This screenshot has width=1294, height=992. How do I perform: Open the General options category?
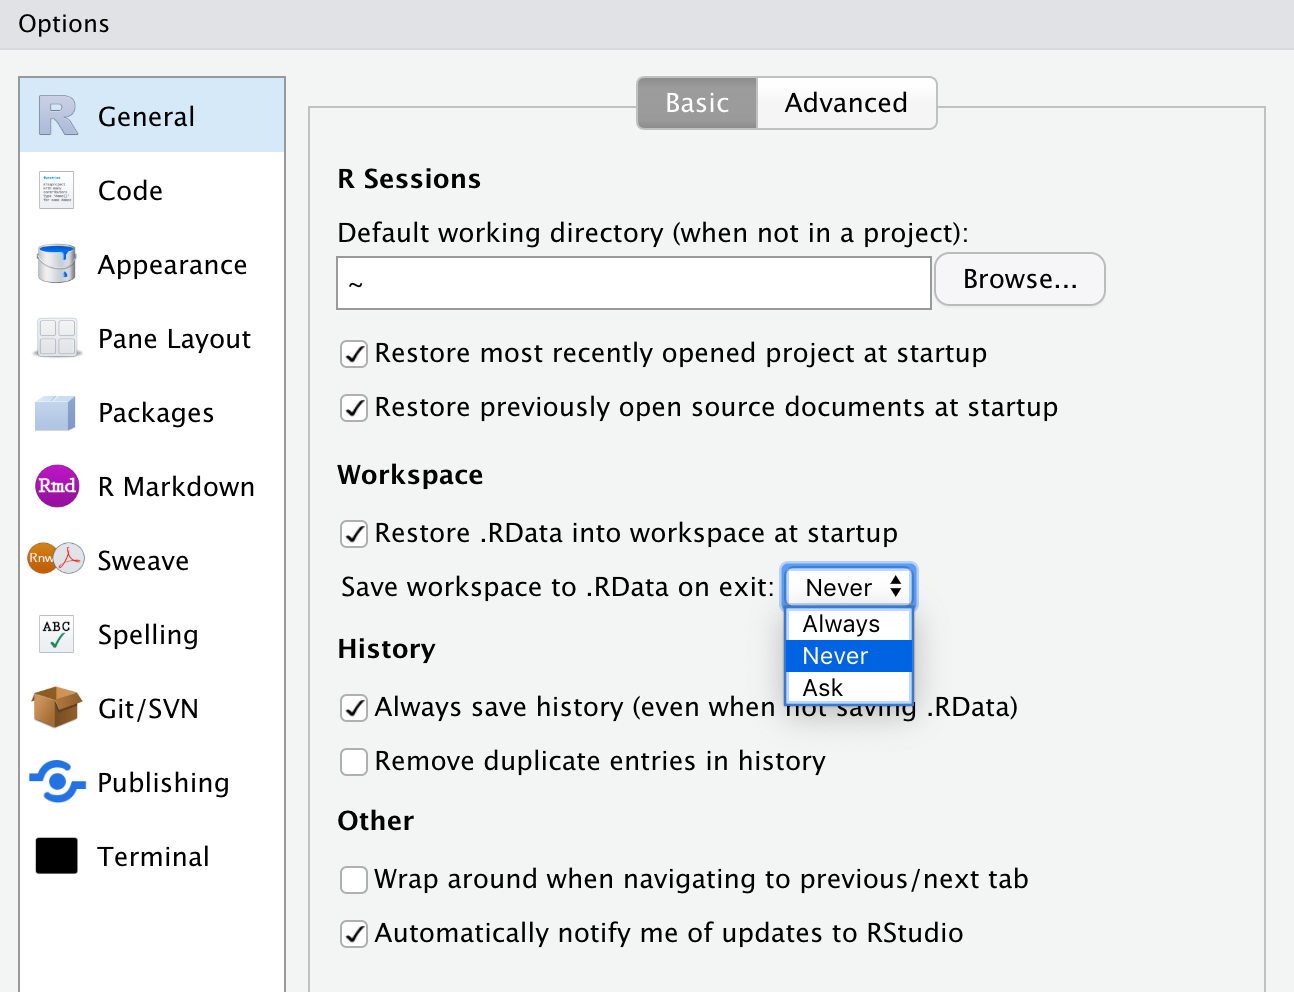(x=152, y=116)
